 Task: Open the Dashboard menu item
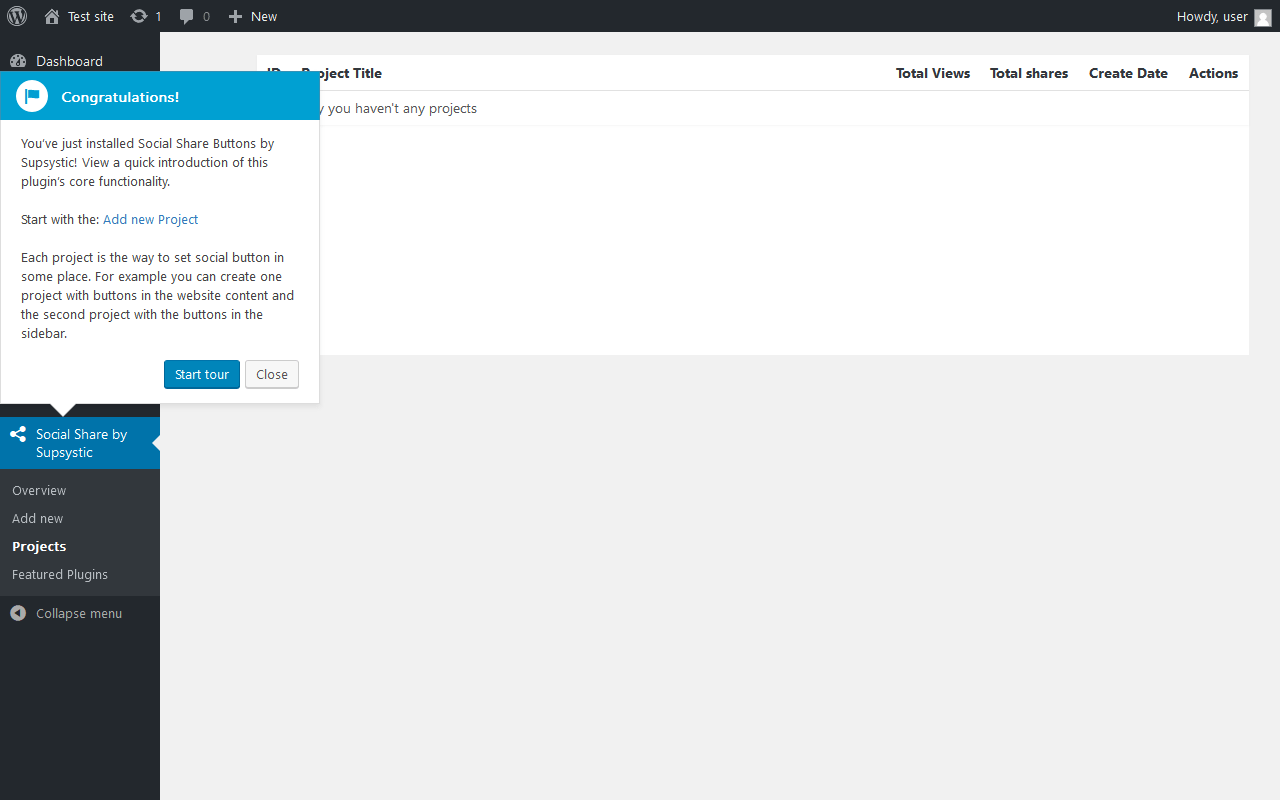tap(80, 61)
